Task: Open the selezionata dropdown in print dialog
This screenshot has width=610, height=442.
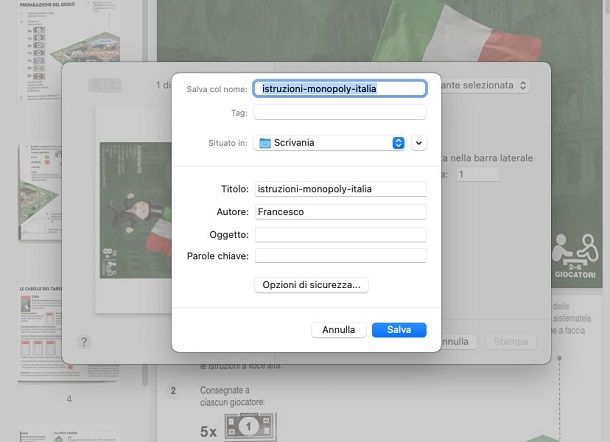Action: pos(484,85)
